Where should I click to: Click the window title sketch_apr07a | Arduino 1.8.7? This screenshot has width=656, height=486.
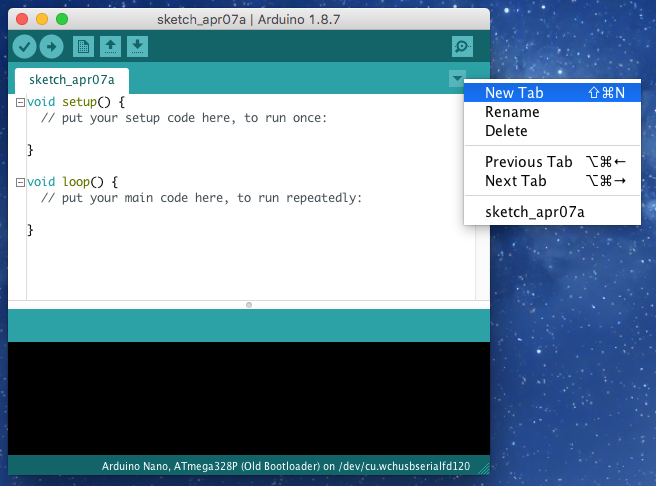tap(249, 20)
